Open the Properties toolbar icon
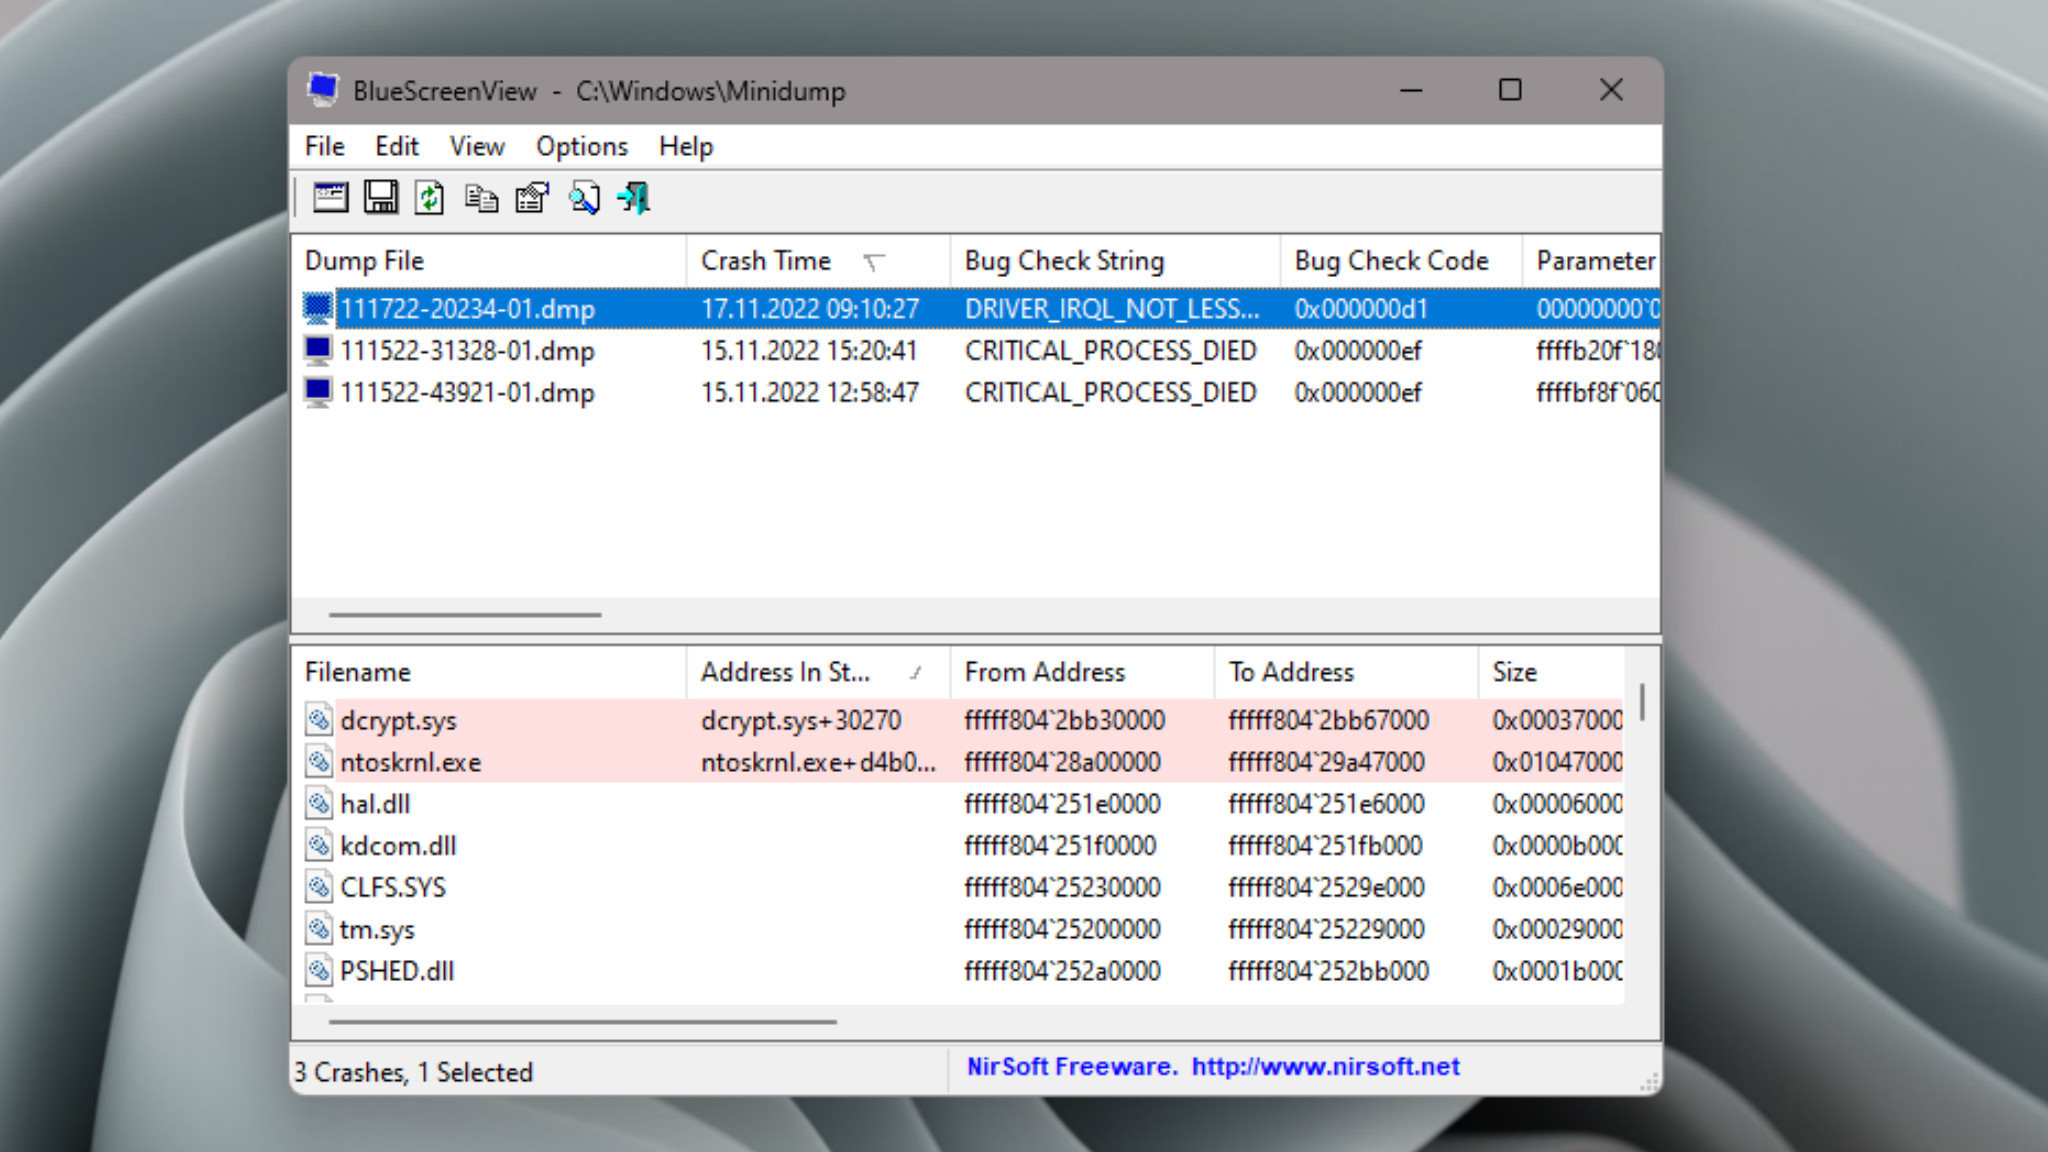The width and height of the screenshot is (2048, 1152). [532, 198]
